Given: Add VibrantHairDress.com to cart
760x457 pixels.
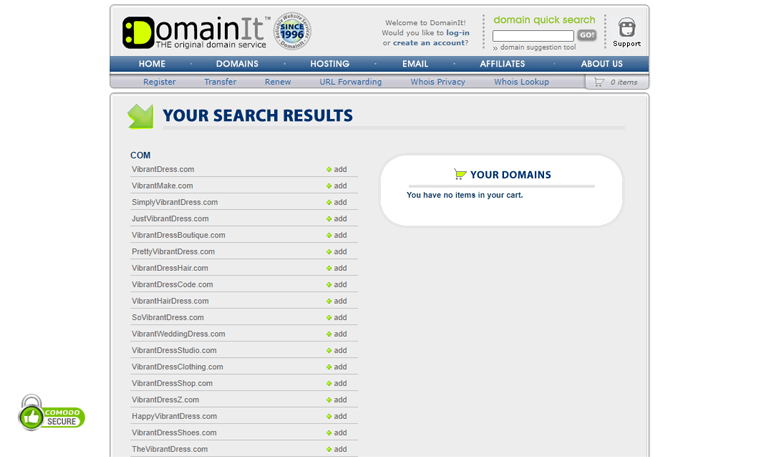Looking at the screenshot, I should (336, 301).
